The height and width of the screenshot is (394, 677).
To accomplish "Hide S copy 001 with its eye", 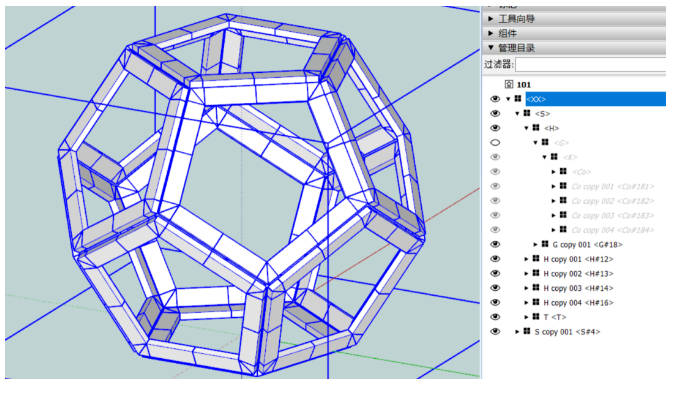I will tap(495, 331).
